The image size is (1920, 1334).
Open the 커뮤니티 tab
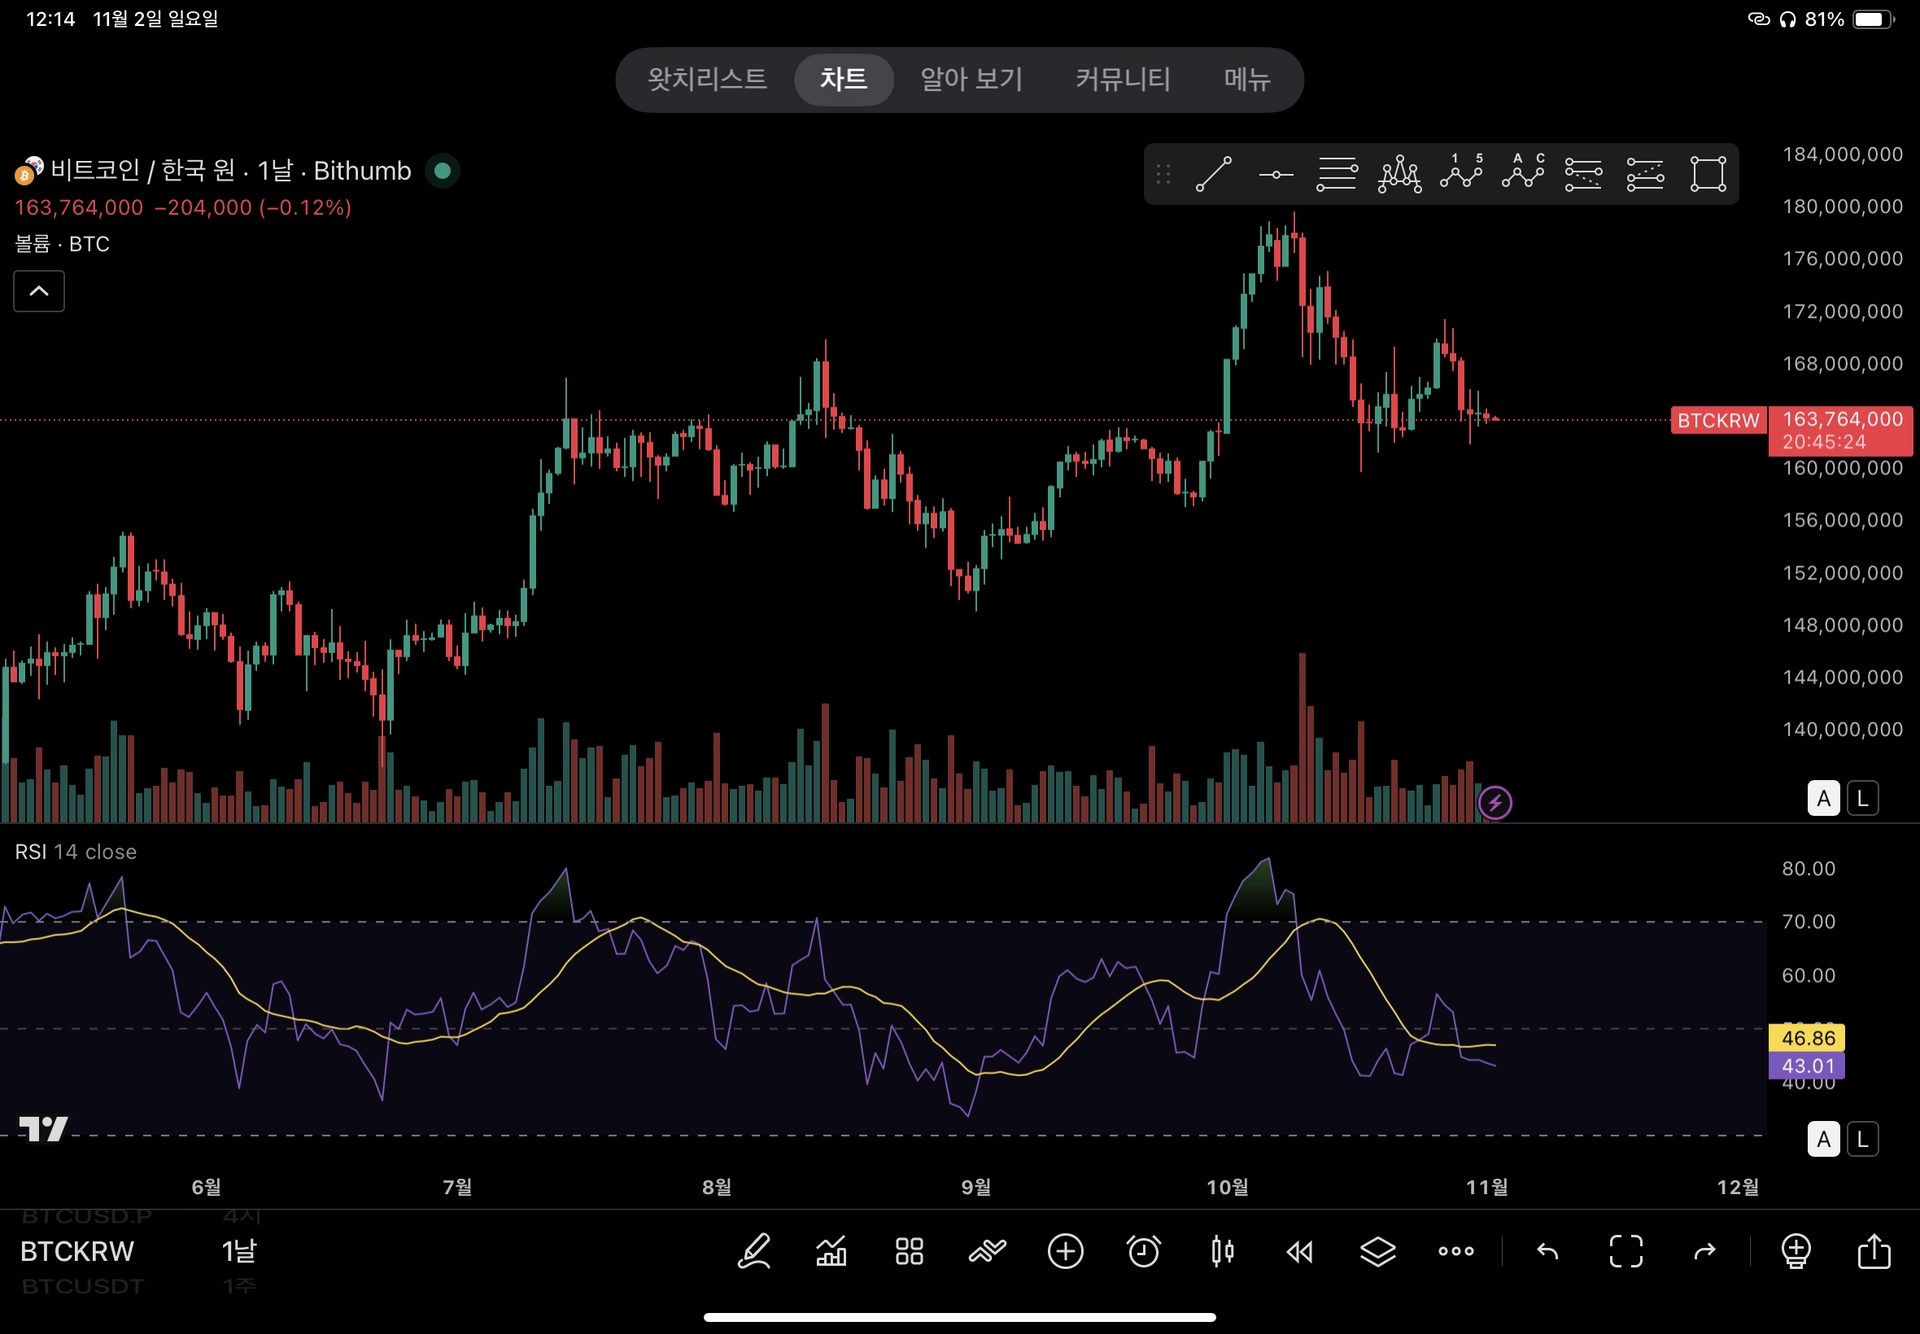[x=1122, y=79]
